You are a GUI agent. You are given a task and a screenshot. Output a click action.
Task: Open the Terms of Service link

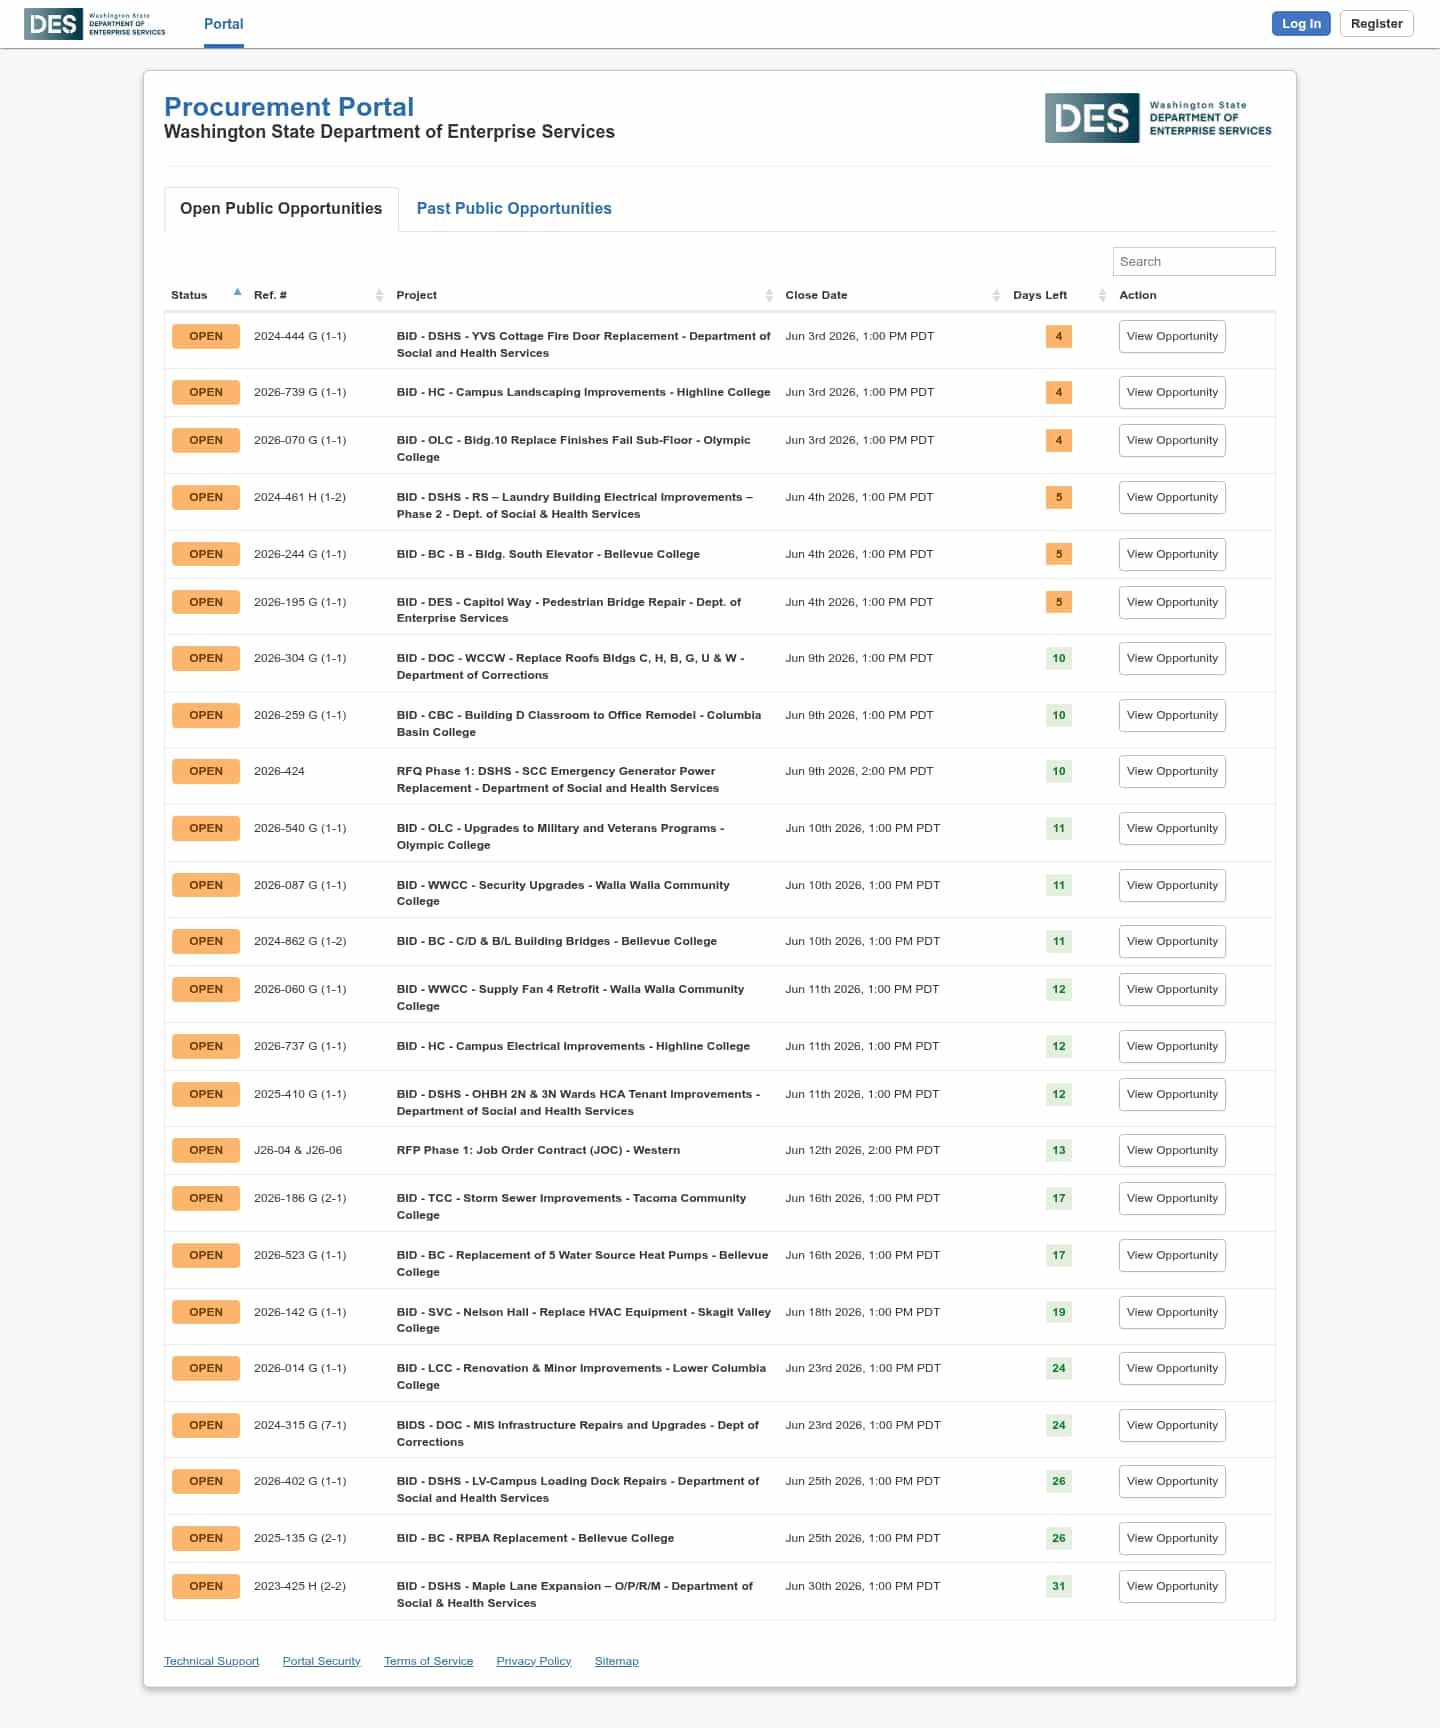click(x=428, y=1661)
